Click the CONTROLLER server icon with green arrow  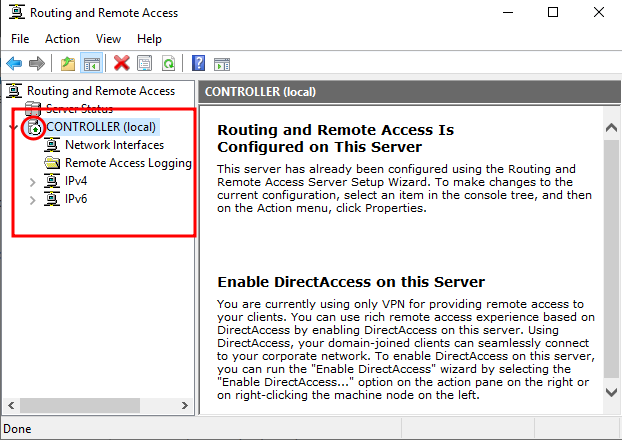click(34, 127)
